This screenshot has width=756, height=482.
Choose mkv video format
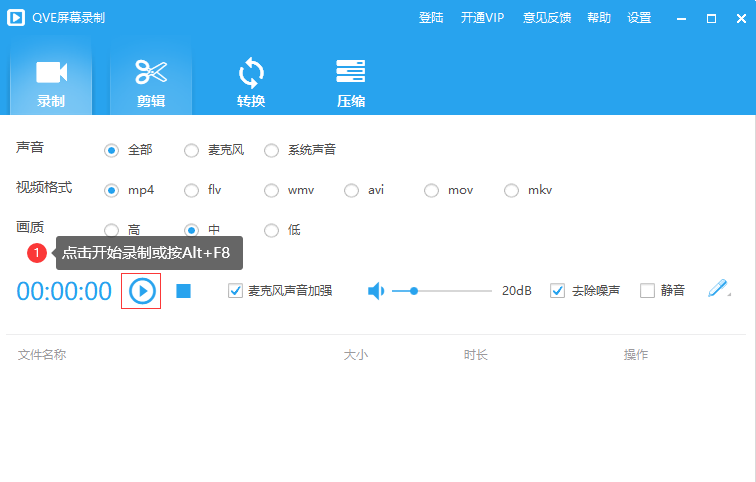coord(512,190)
